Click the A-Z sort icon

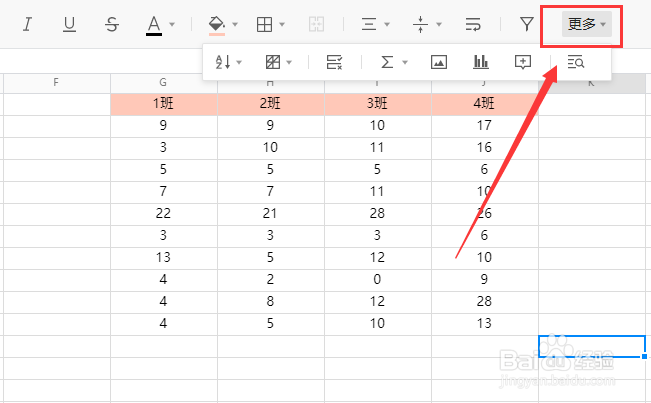tap(223, 63)
